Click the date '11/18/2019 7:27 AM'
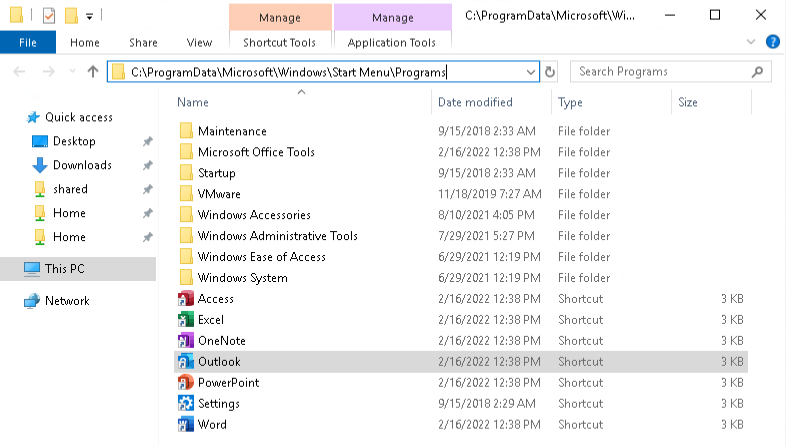The image size is (786, 446). click(x=490, y=194)
